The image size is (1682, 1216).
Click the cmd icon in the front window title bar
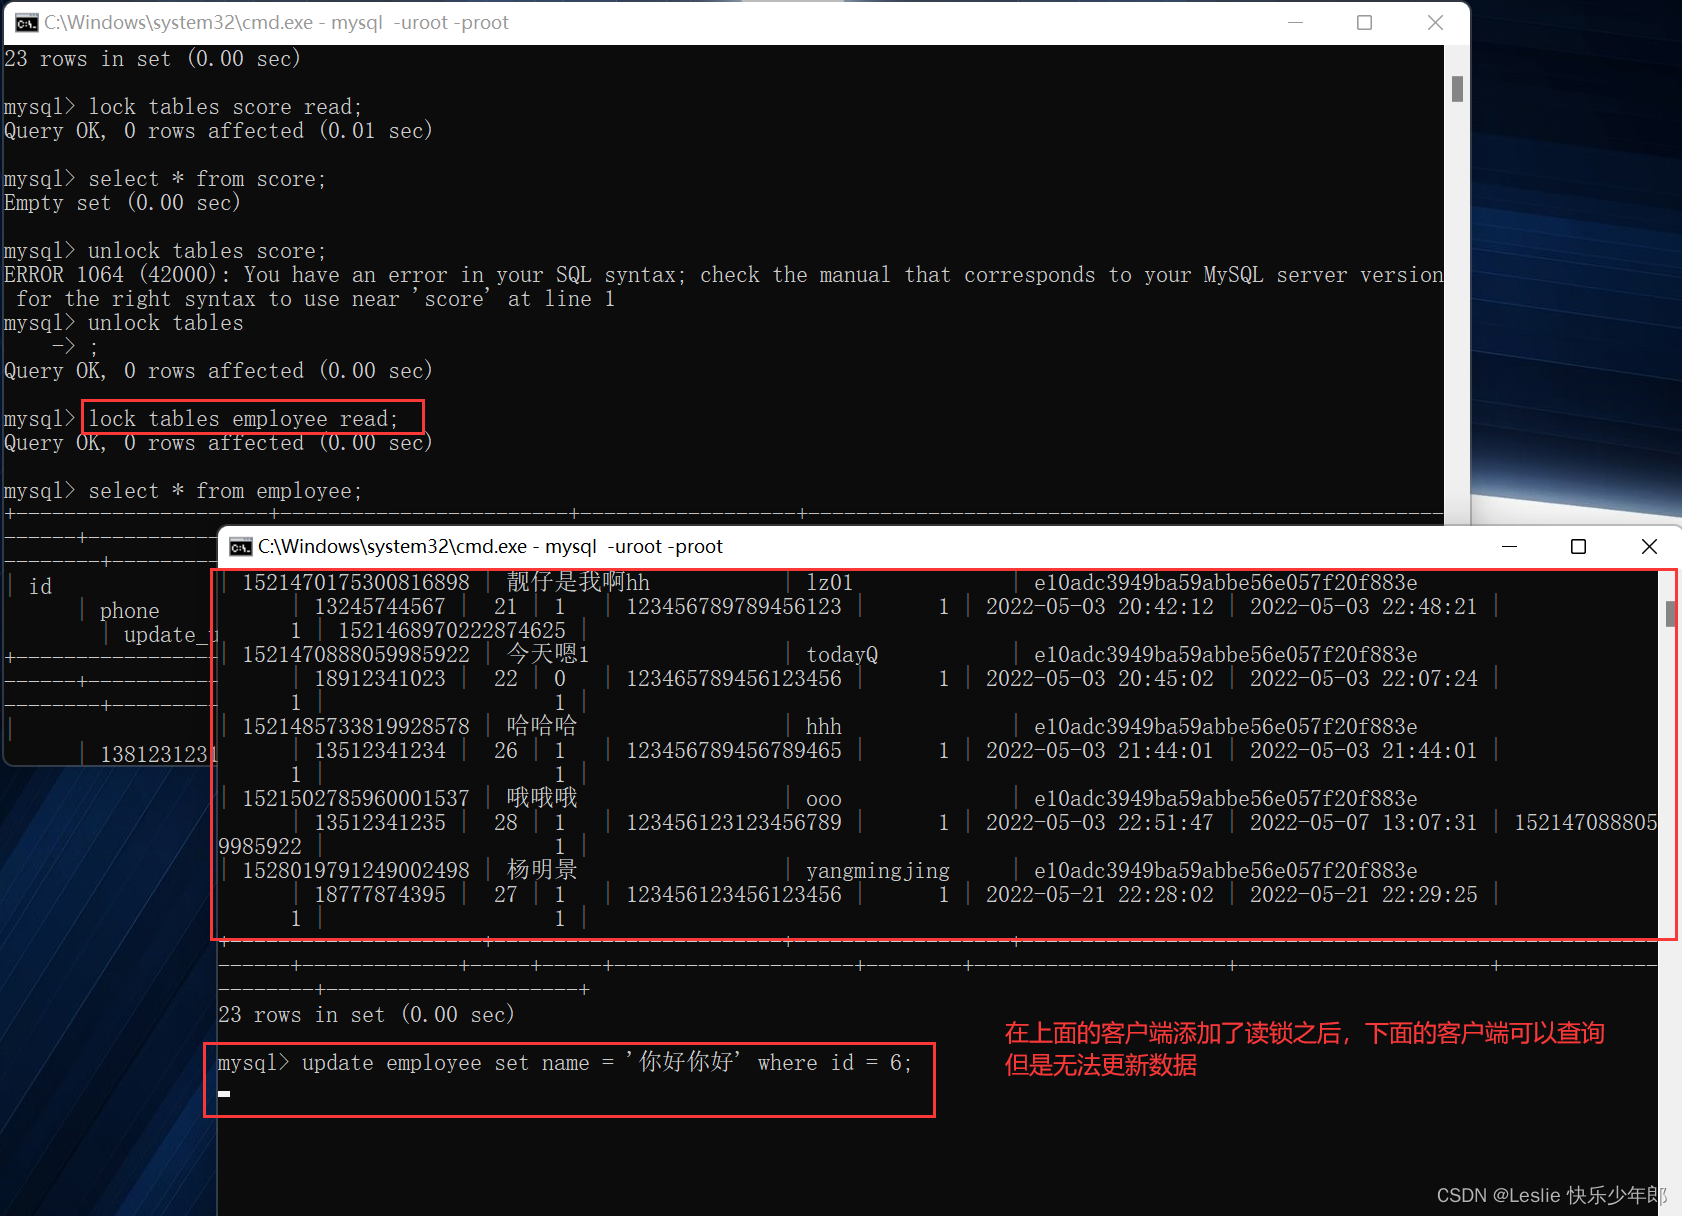(241, 546)
